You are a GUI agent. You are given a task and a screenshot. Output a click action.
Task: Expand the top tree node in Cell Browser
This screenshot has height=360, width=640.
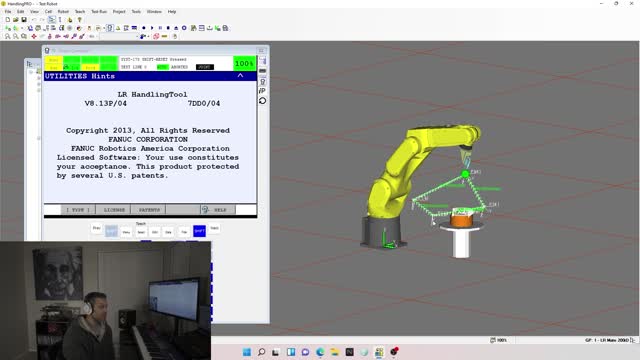click(31, 72)
